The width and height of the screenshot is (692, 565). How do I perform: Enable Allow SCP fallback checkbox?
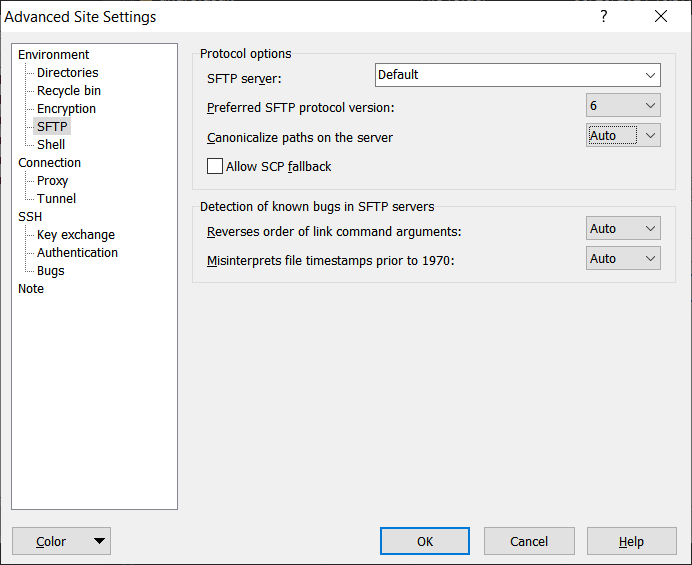click(x=215, y=167)
